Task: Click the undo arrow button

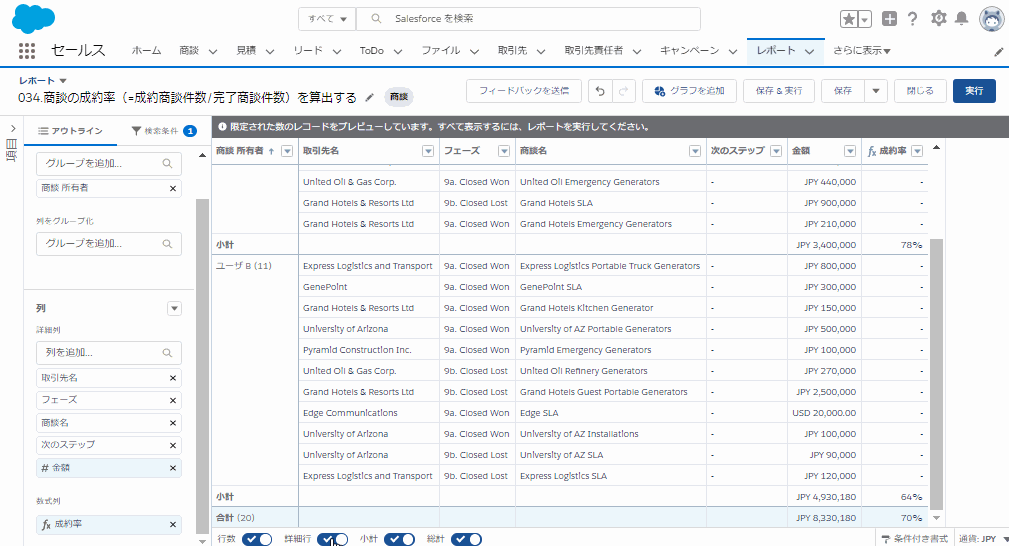Action: coord(600,91)
